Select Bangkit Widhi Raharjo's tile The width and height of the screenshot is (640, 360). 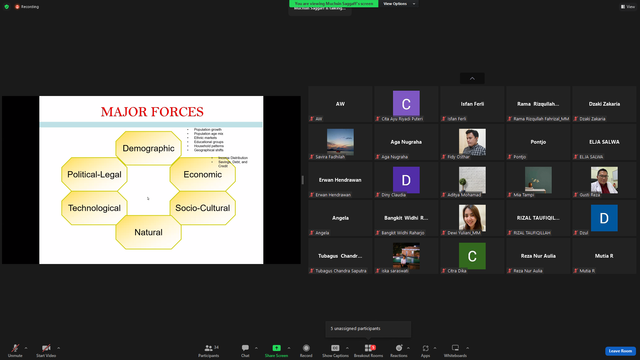click(x=406, y=218)
